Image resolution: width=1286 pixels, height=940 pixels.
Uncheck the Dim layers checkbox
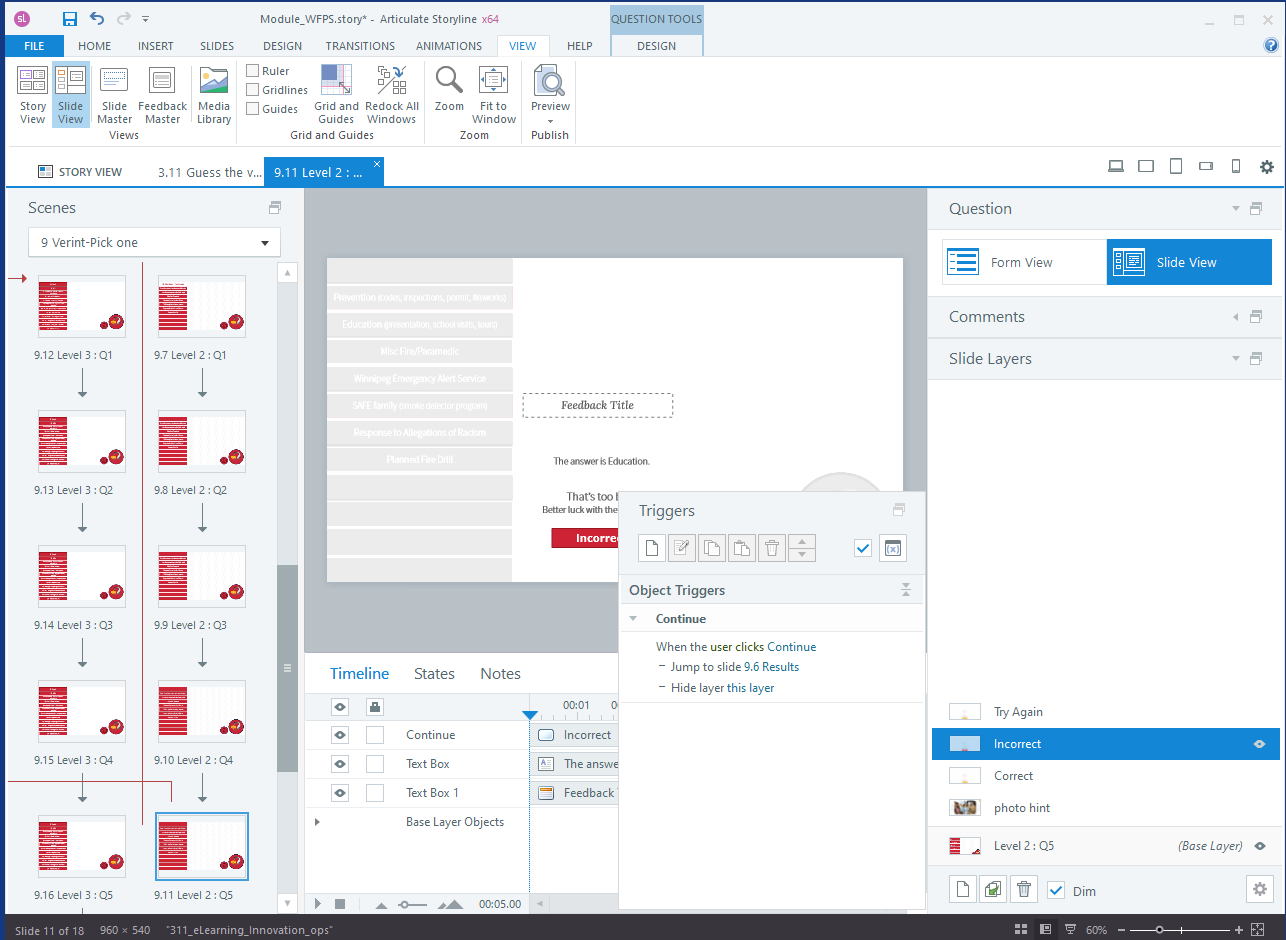pos(1056,890)
